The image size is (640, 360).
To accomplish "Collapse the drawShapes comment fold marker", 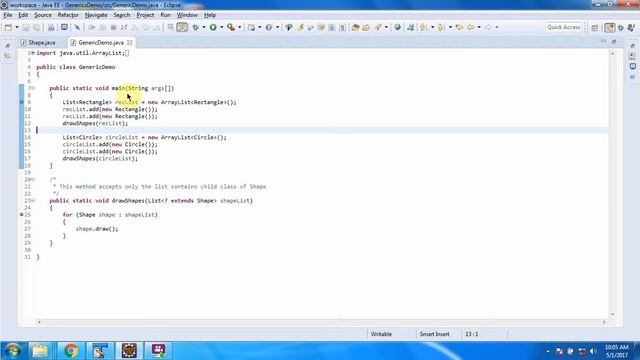I will click(33, 180).
